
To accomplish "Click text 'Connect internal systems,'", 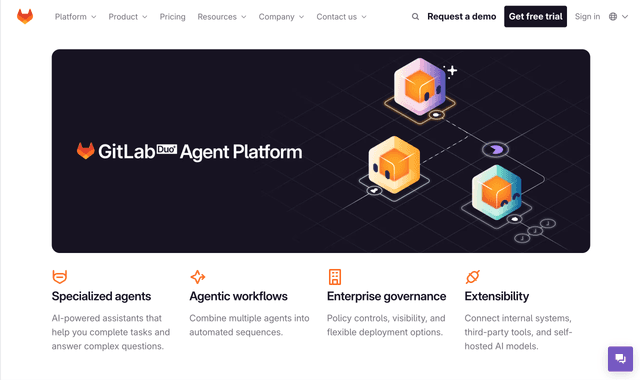I will click(x=518, y=318).
